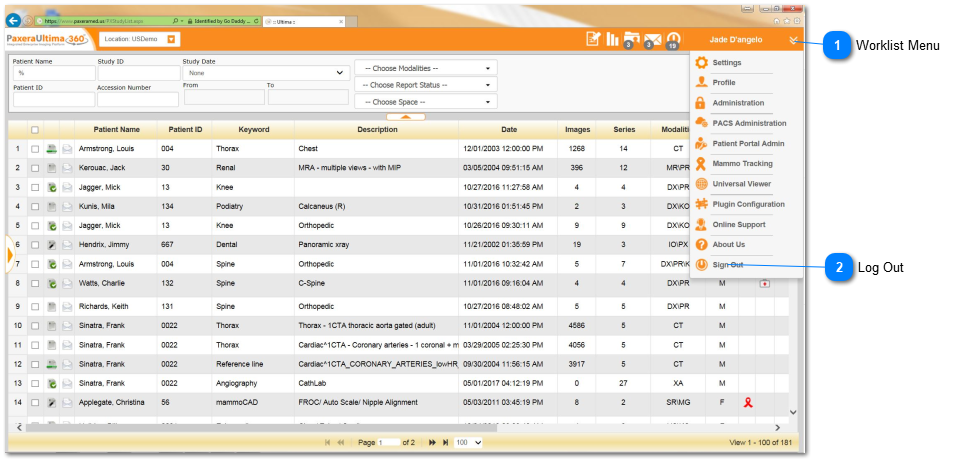The image size is (956, 462).
Task: Select Settings from the user menu
Action: point(727,63)
